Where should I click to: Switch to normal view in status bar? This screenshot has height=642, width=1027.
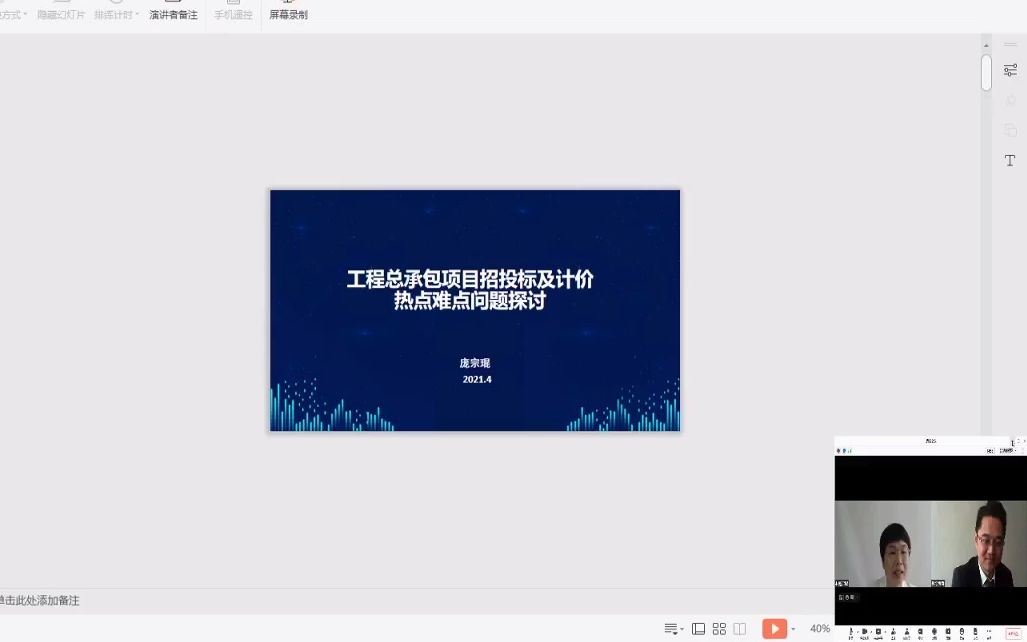coord(698,628)
